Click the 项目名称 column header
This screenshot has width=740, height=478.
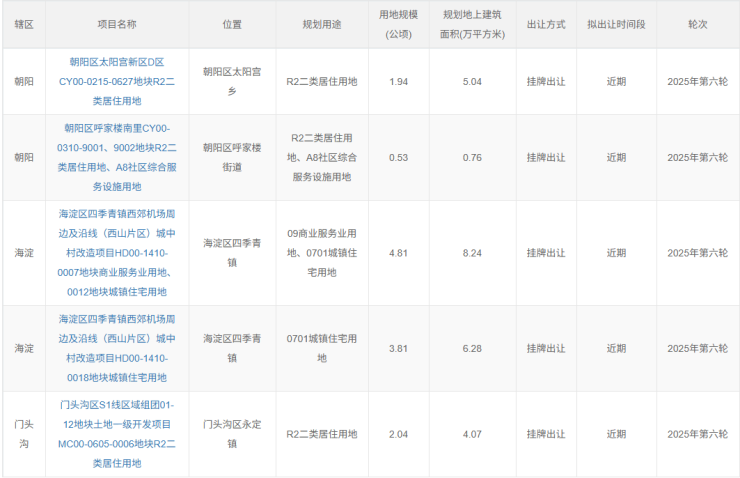[118, 23]
